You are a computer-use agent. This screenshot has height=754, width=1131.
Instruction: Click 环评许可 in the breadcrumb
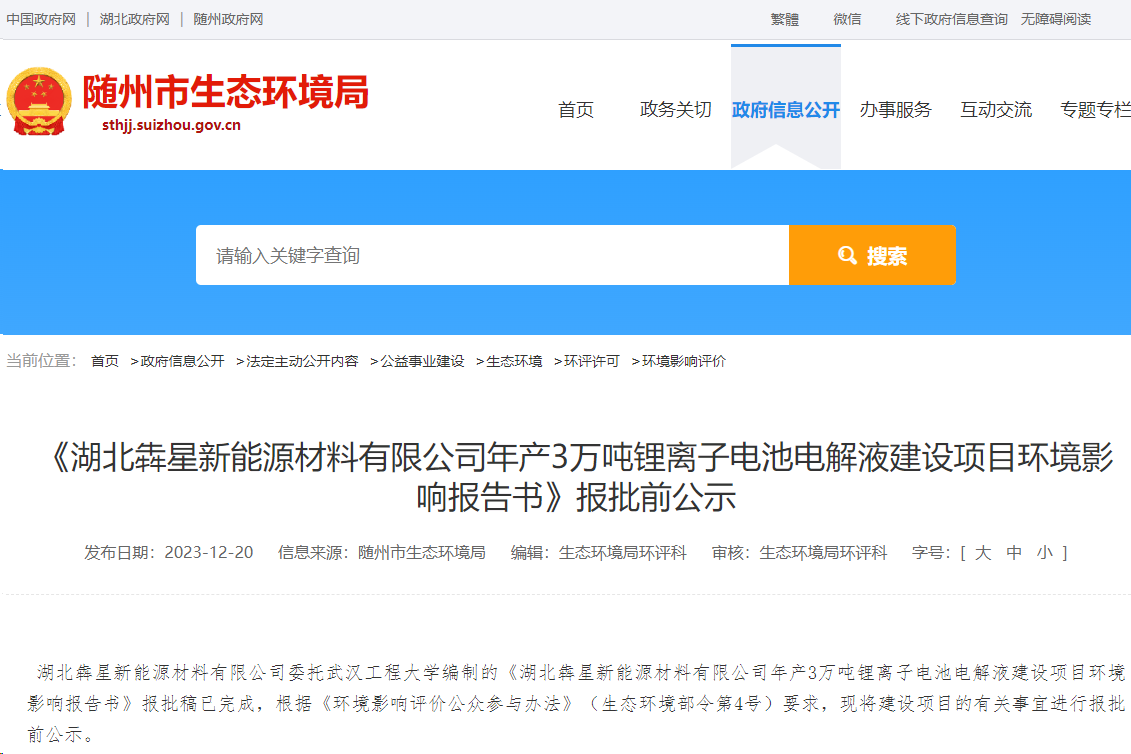coord(591,361)
